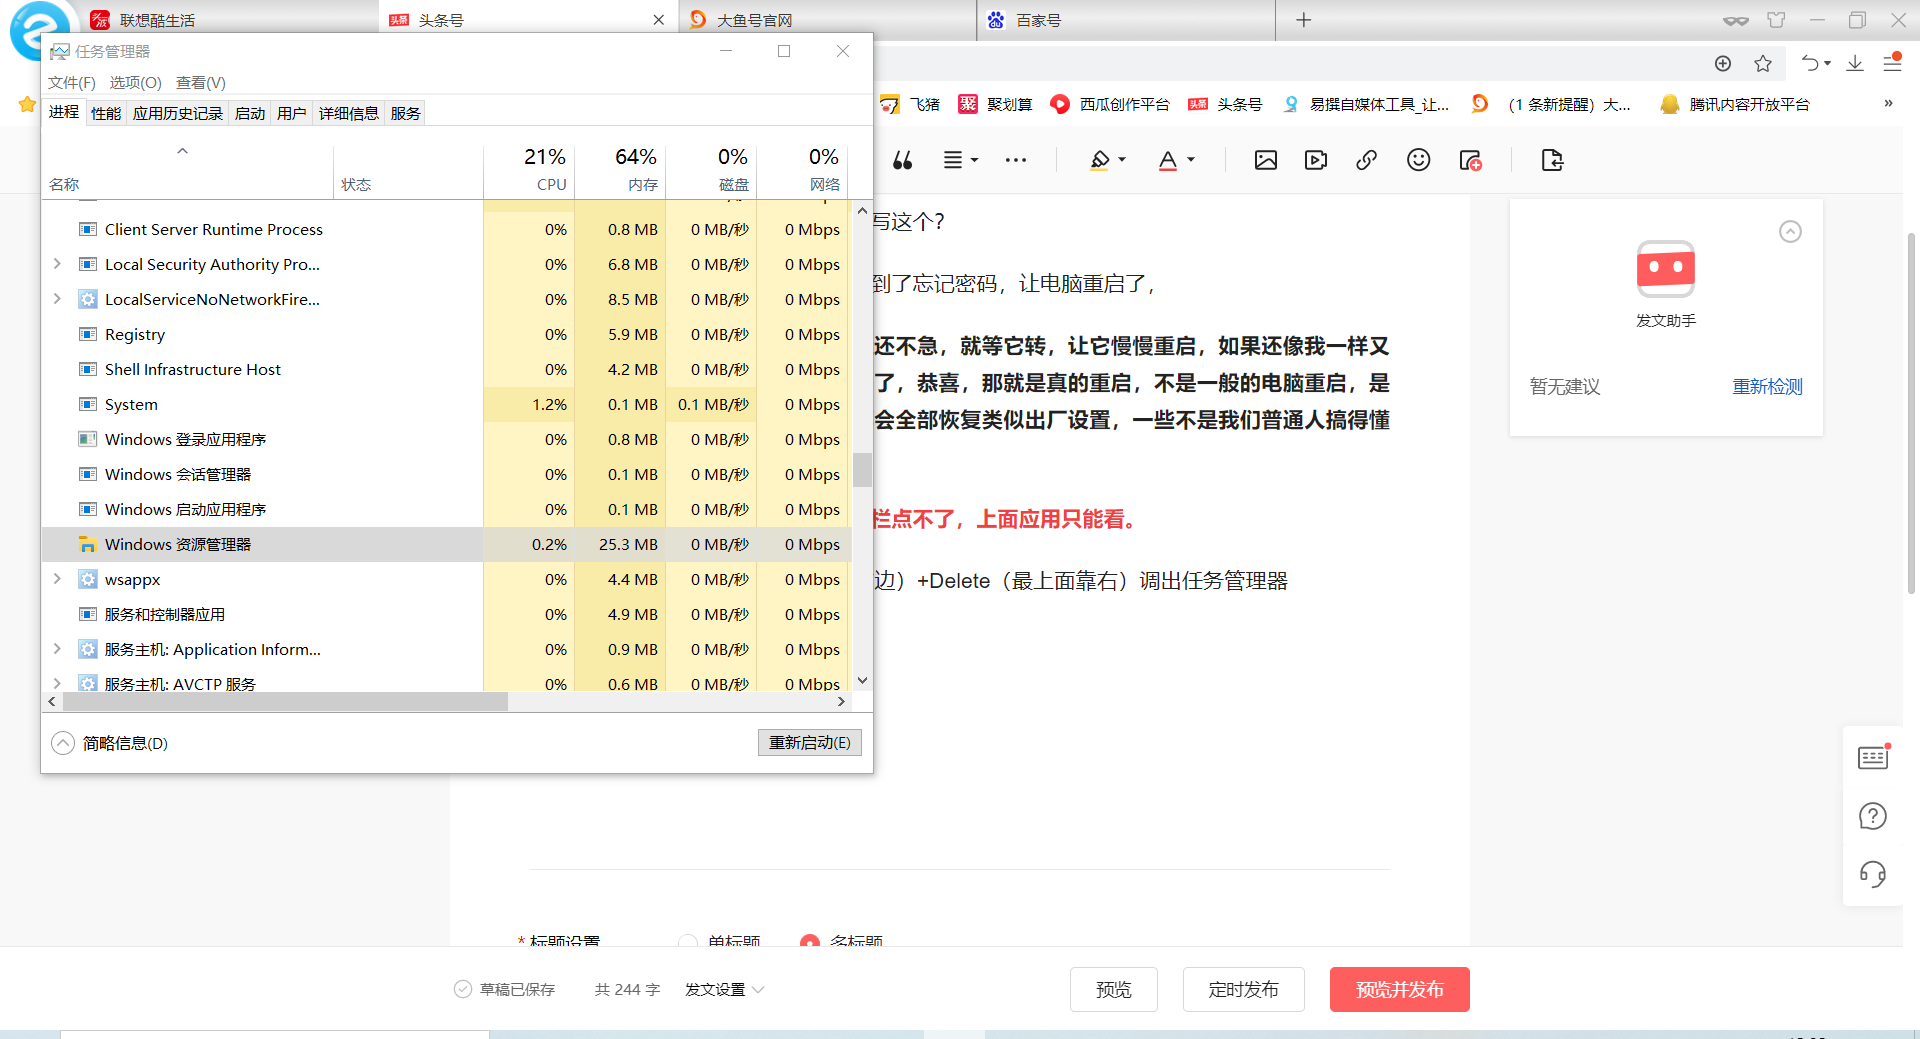Expand the 发文设置 dropdown
This screenshot has height=1039, width=1920.
pyautogui.click(x=725, y=989)
